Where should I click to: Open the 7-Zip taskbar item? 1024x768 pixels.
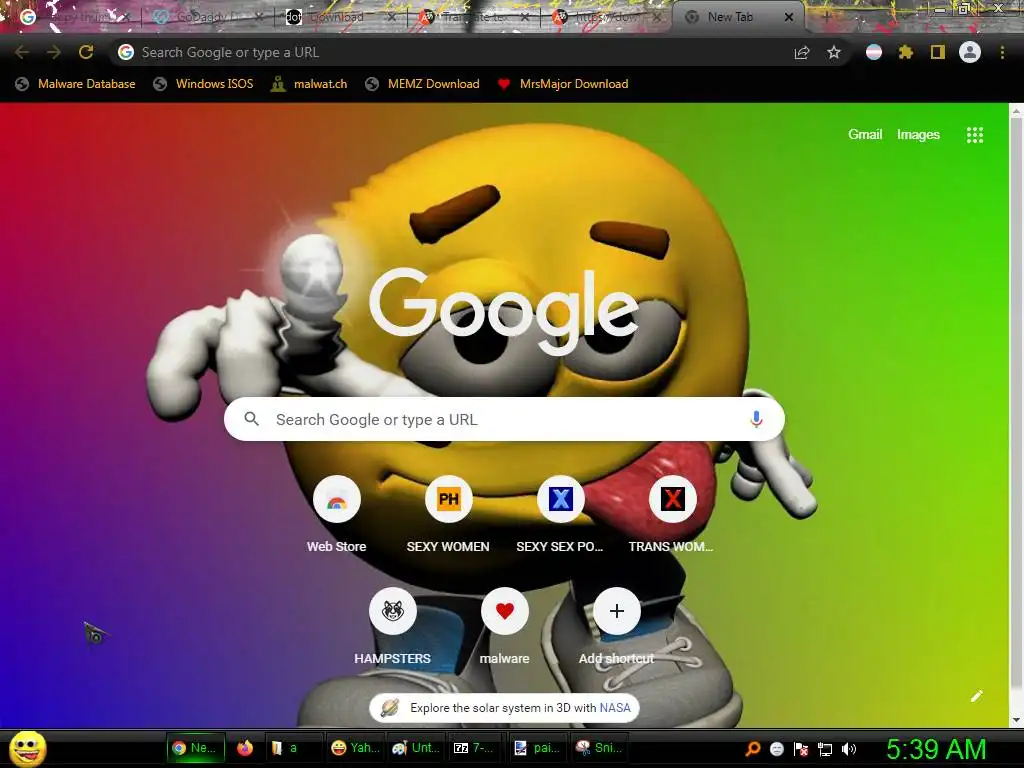[474, 748]
